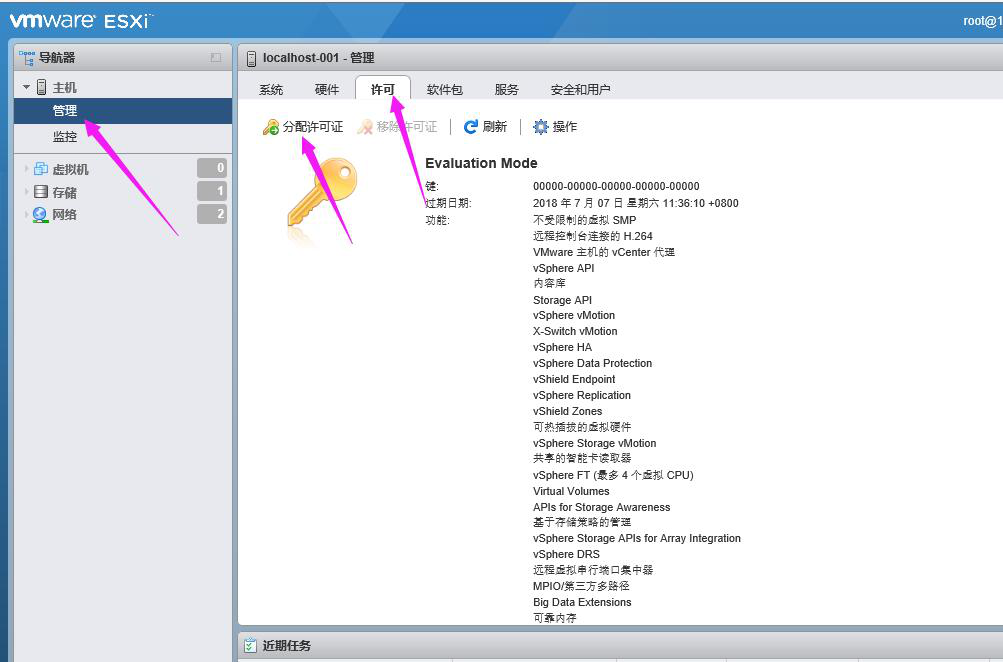Open the root user menu

coord(983,21)
